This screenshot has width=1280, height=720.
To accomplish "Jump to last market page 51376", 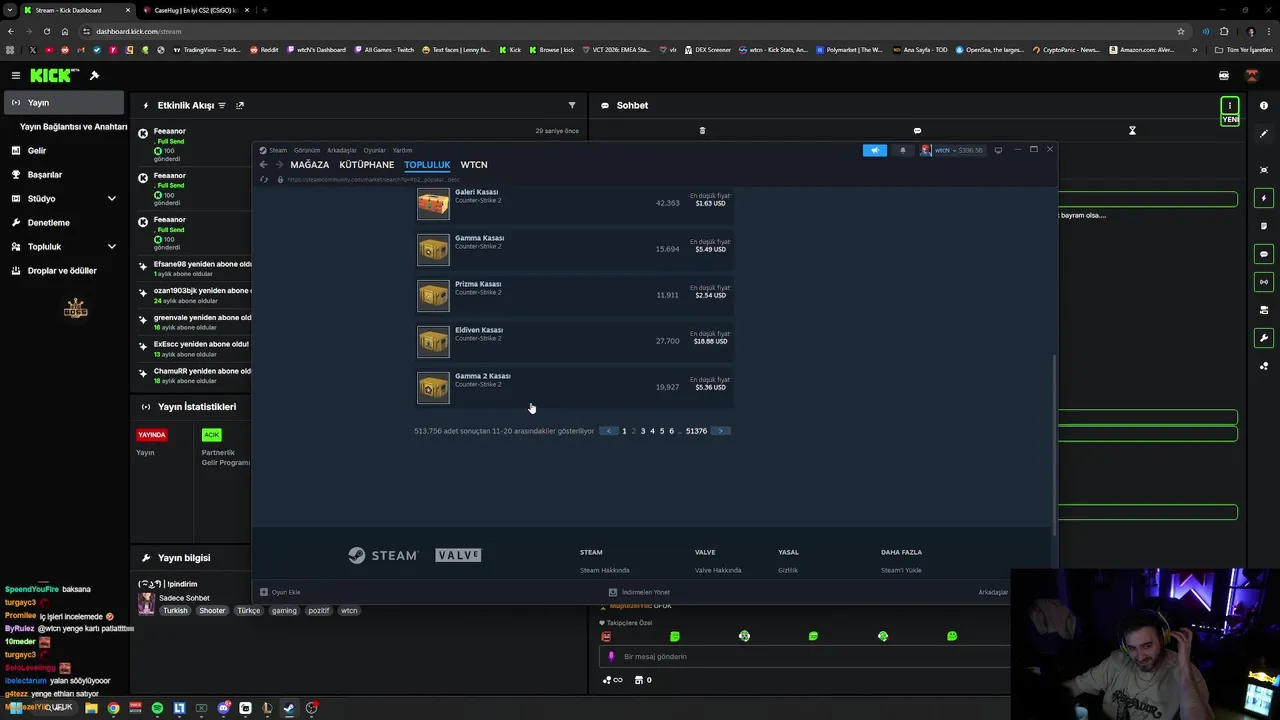I will (696, 431).
